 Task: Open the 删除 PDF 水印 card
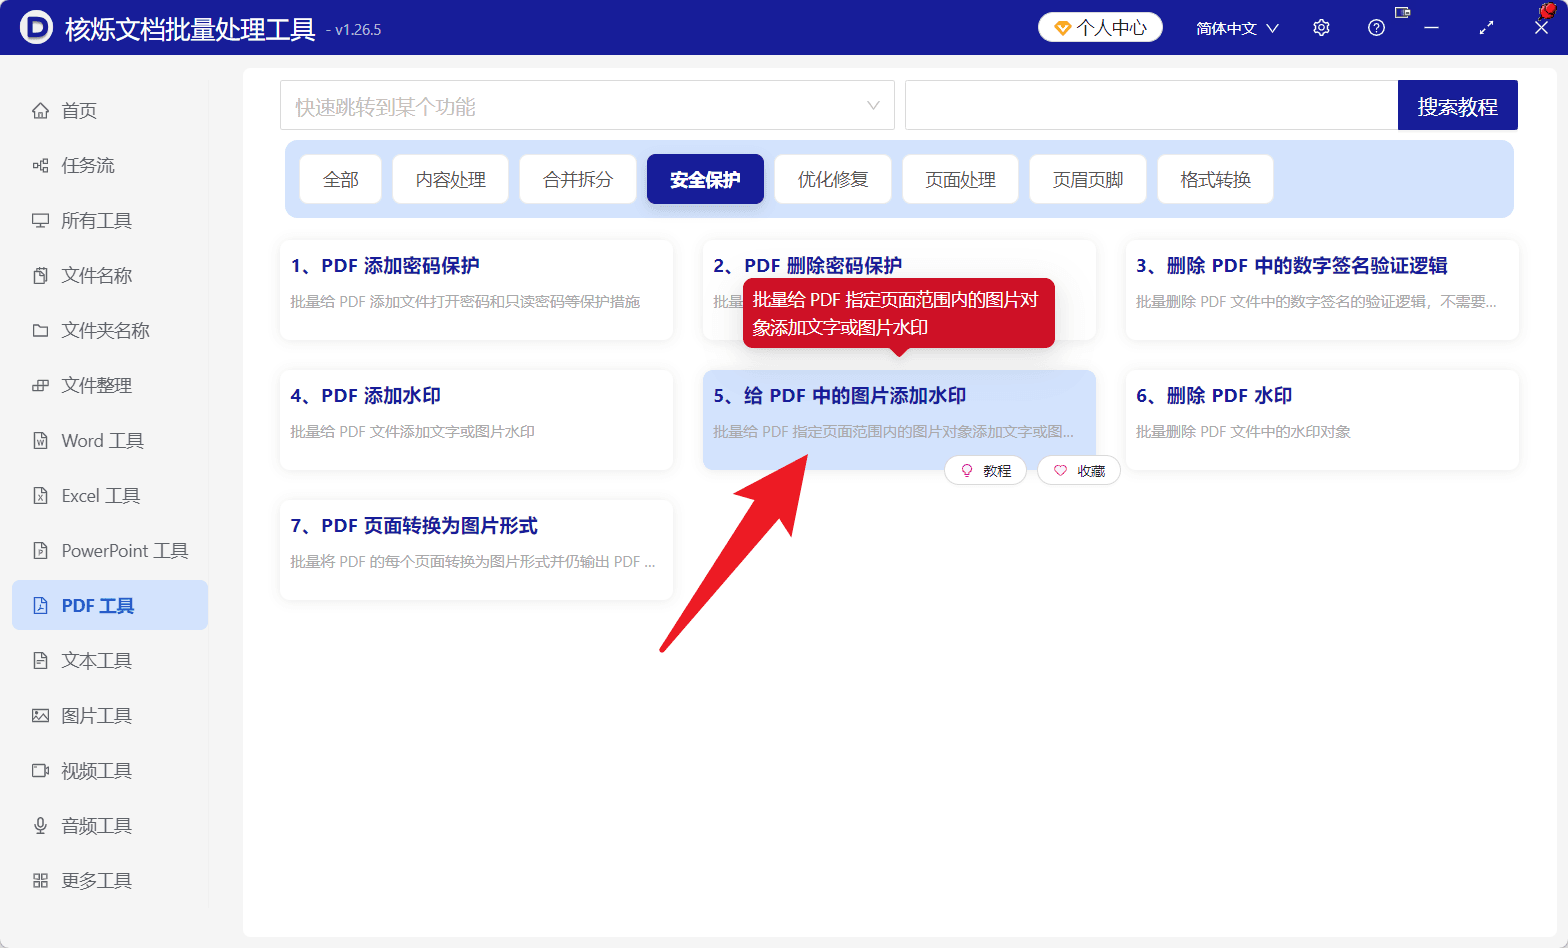(1322, 420)
